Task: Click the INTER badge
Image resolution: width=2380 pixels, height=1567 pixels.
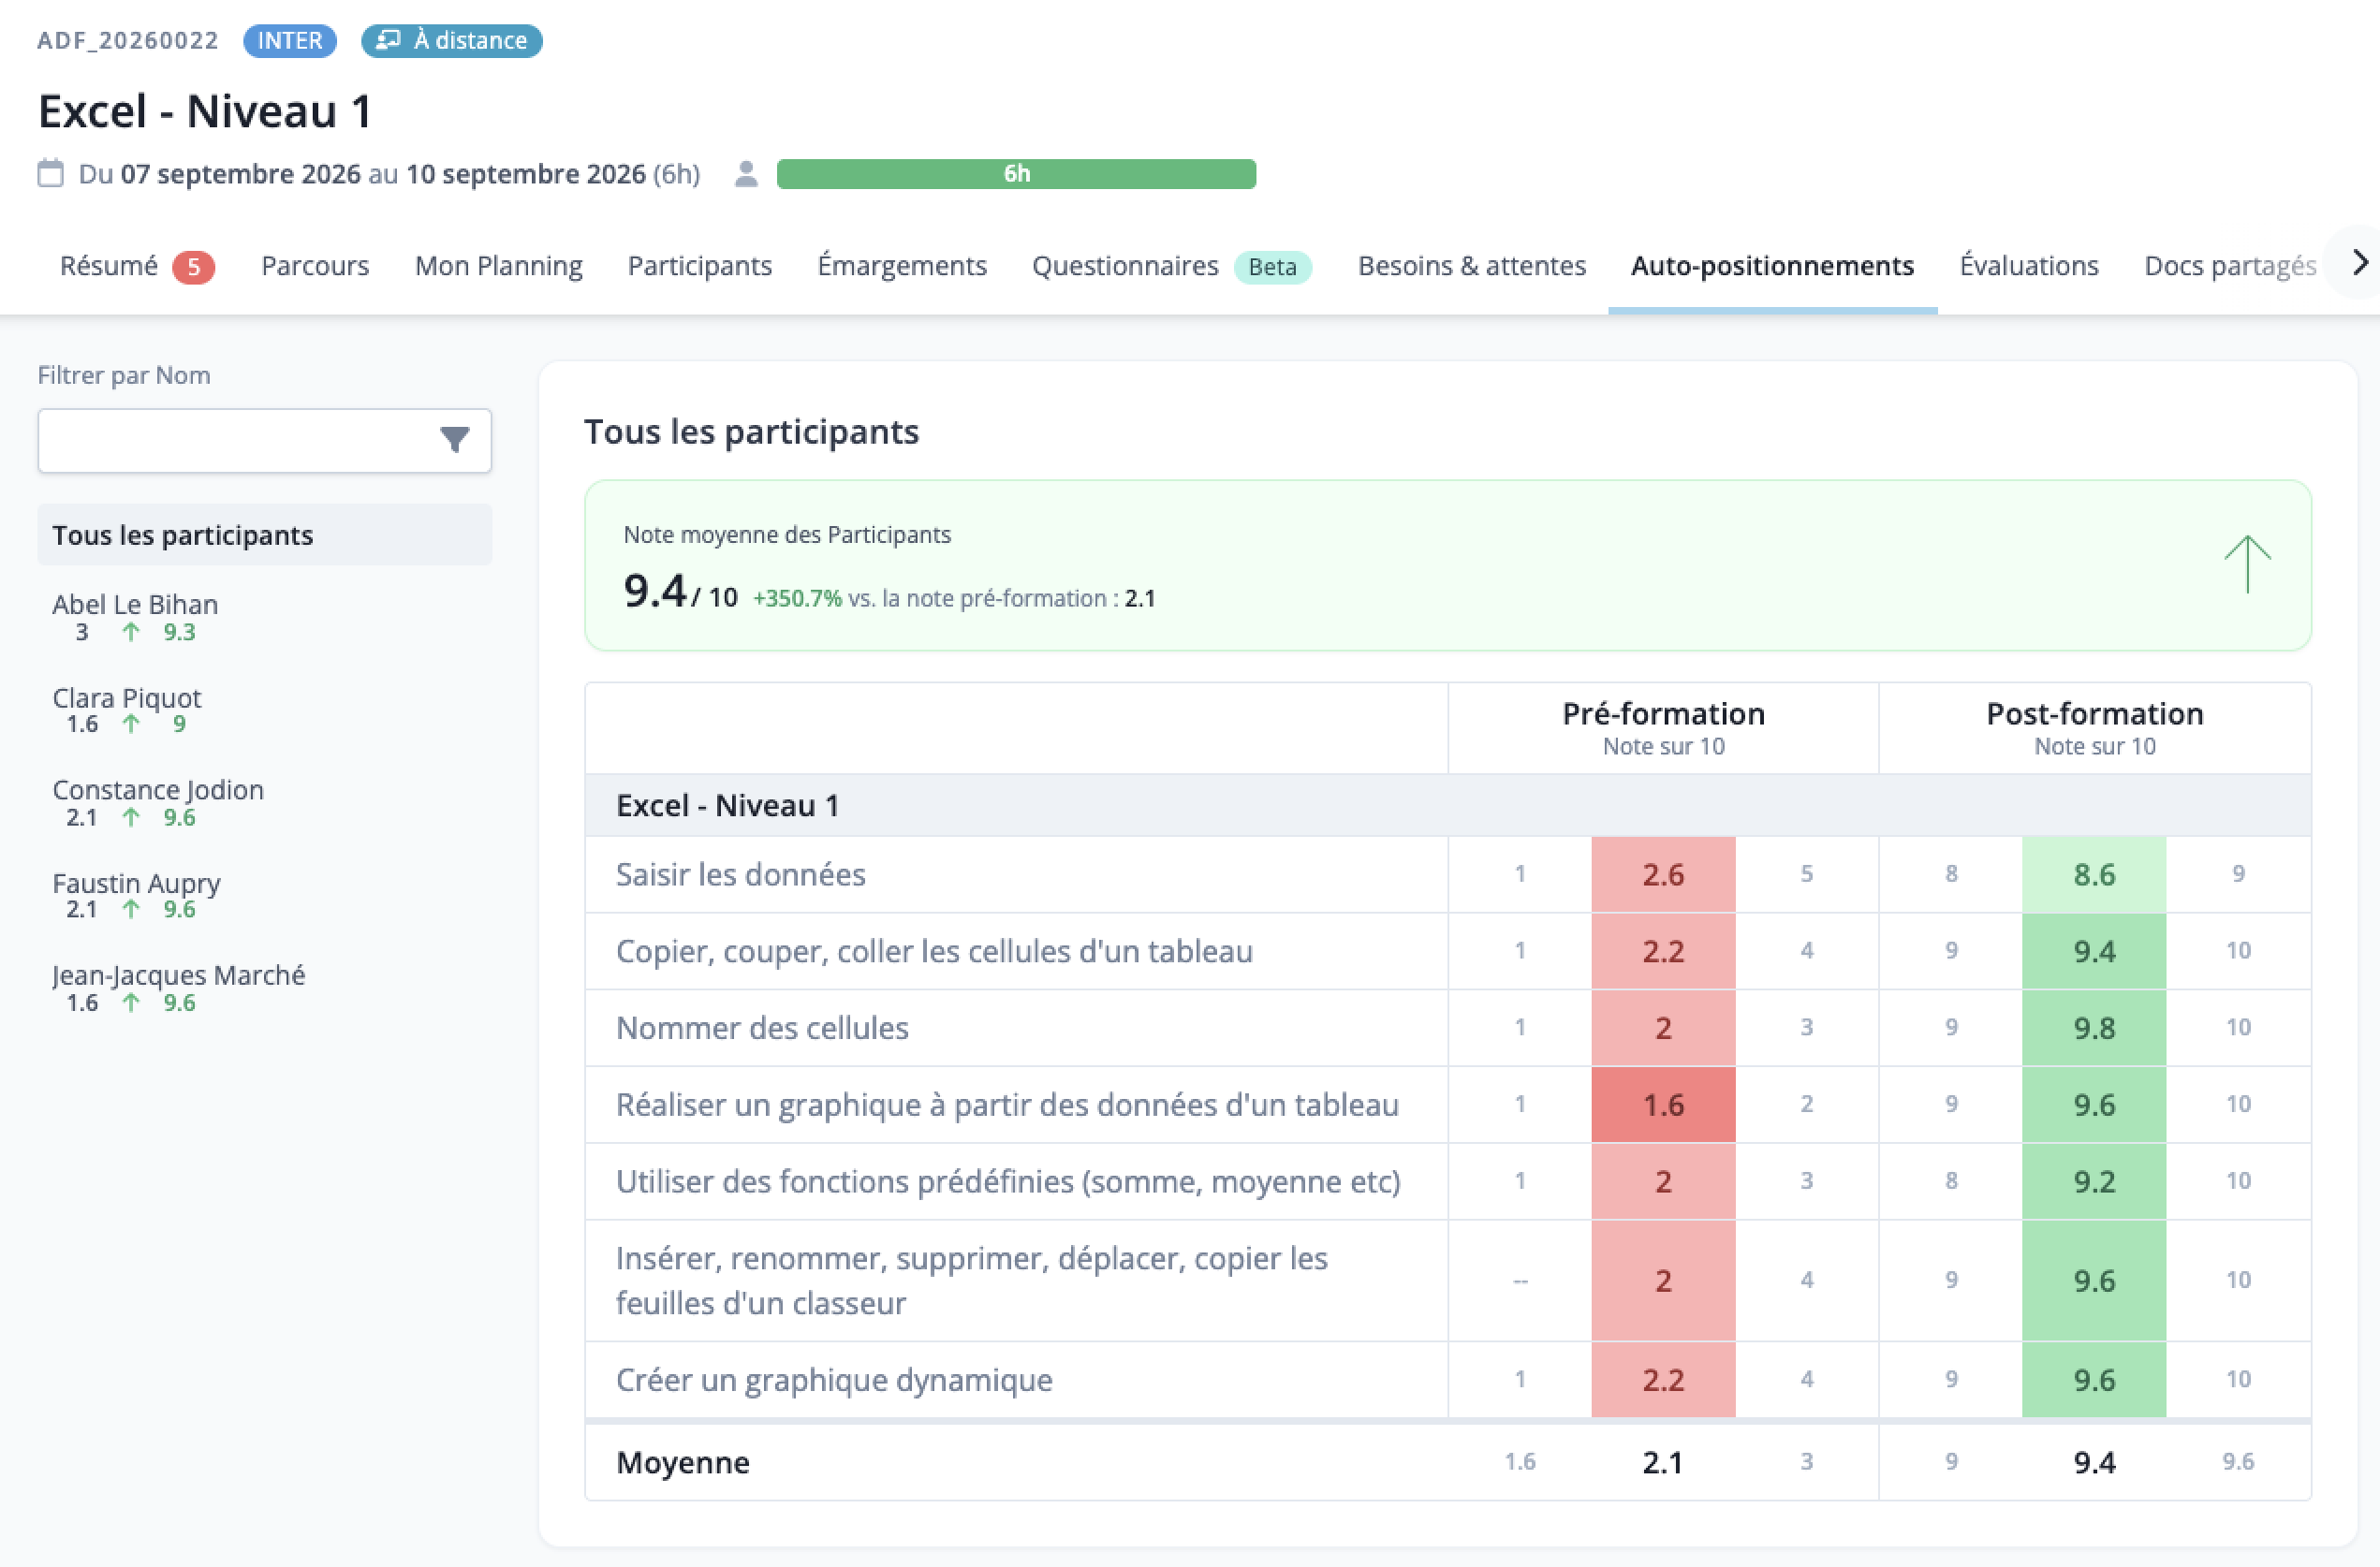Action: 290,40
